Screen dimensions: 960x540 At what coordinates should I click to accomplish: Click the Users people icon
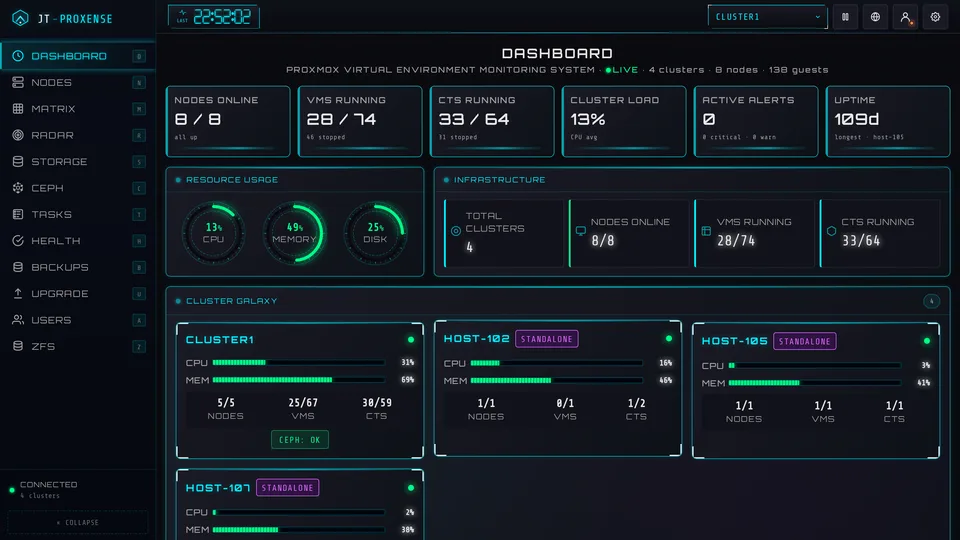coord(18,320)
